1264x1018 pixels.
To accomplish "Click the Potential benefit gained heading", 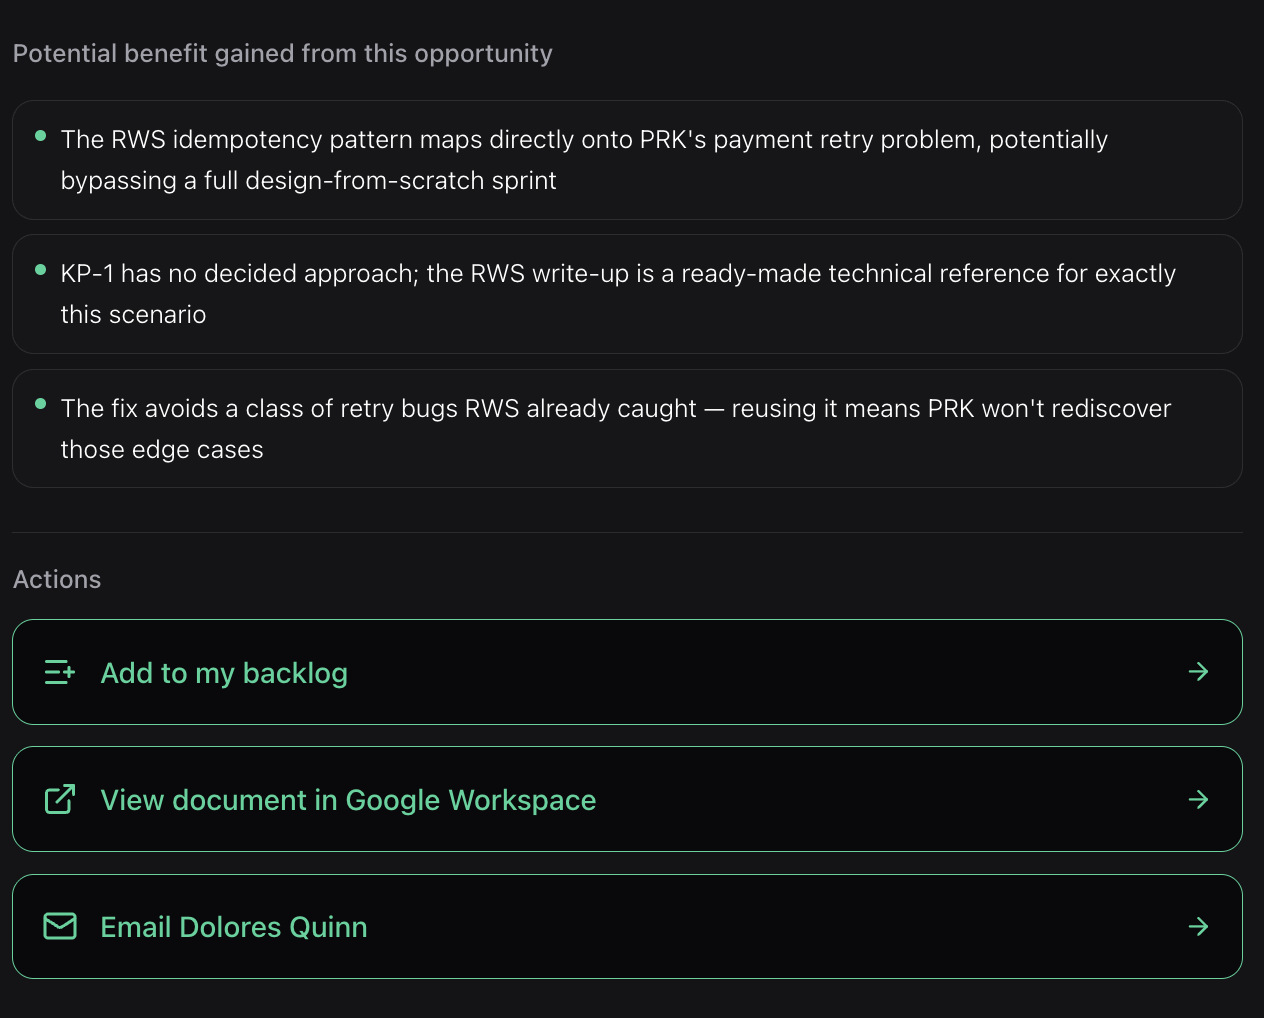I will 283,54.
